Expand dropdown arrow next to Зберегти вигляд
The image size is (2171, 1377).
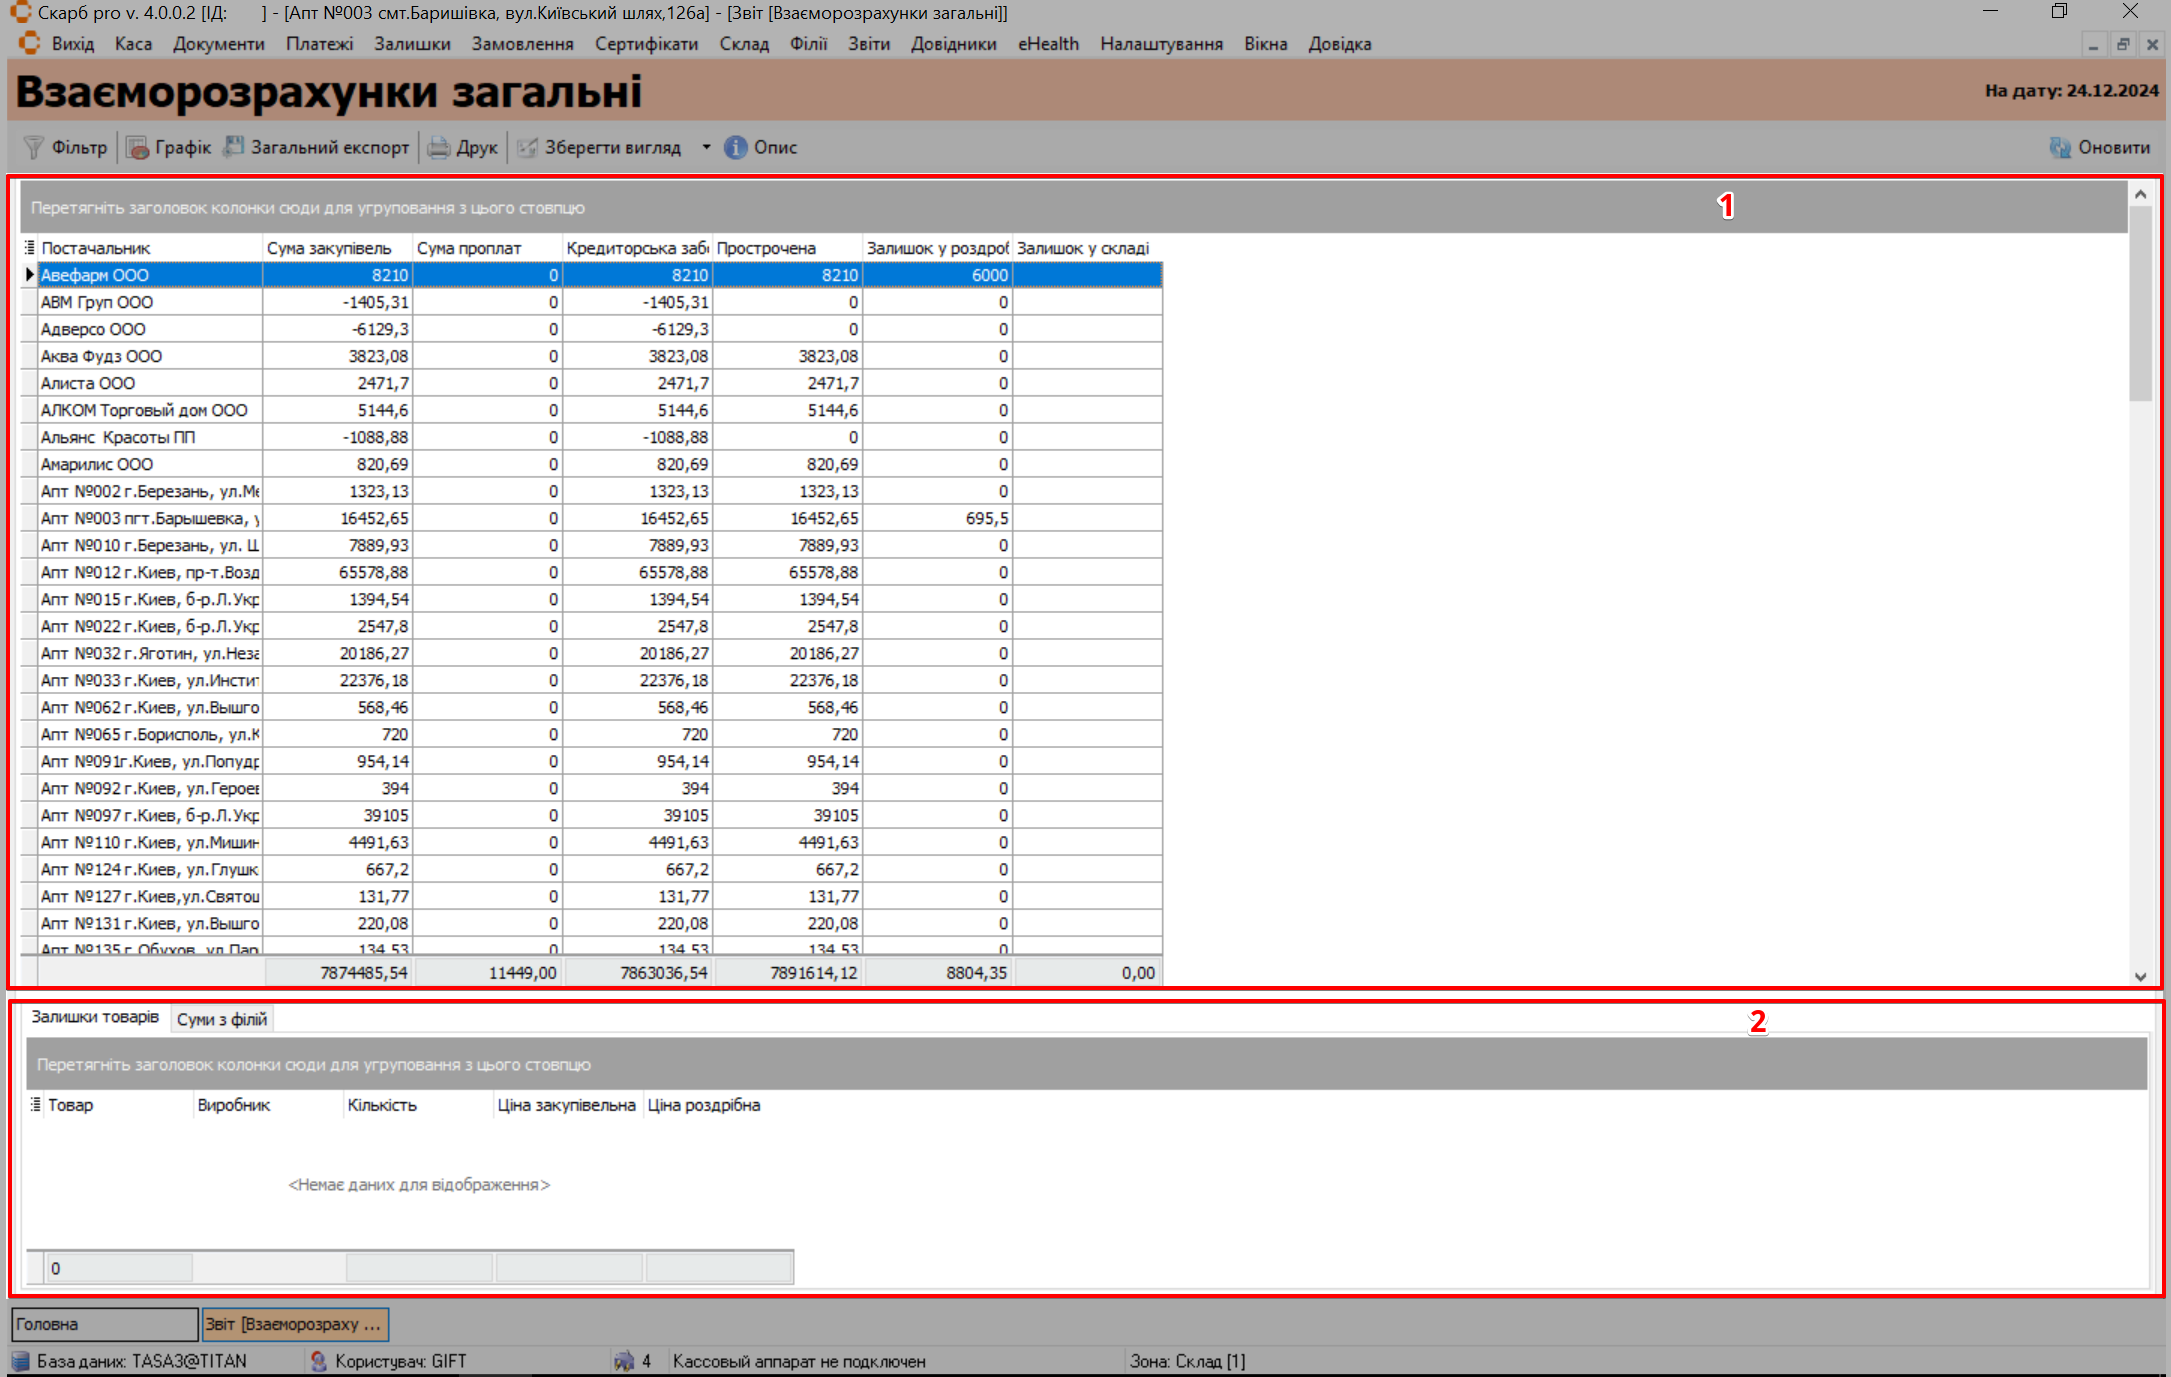click(x=706, y=148)
